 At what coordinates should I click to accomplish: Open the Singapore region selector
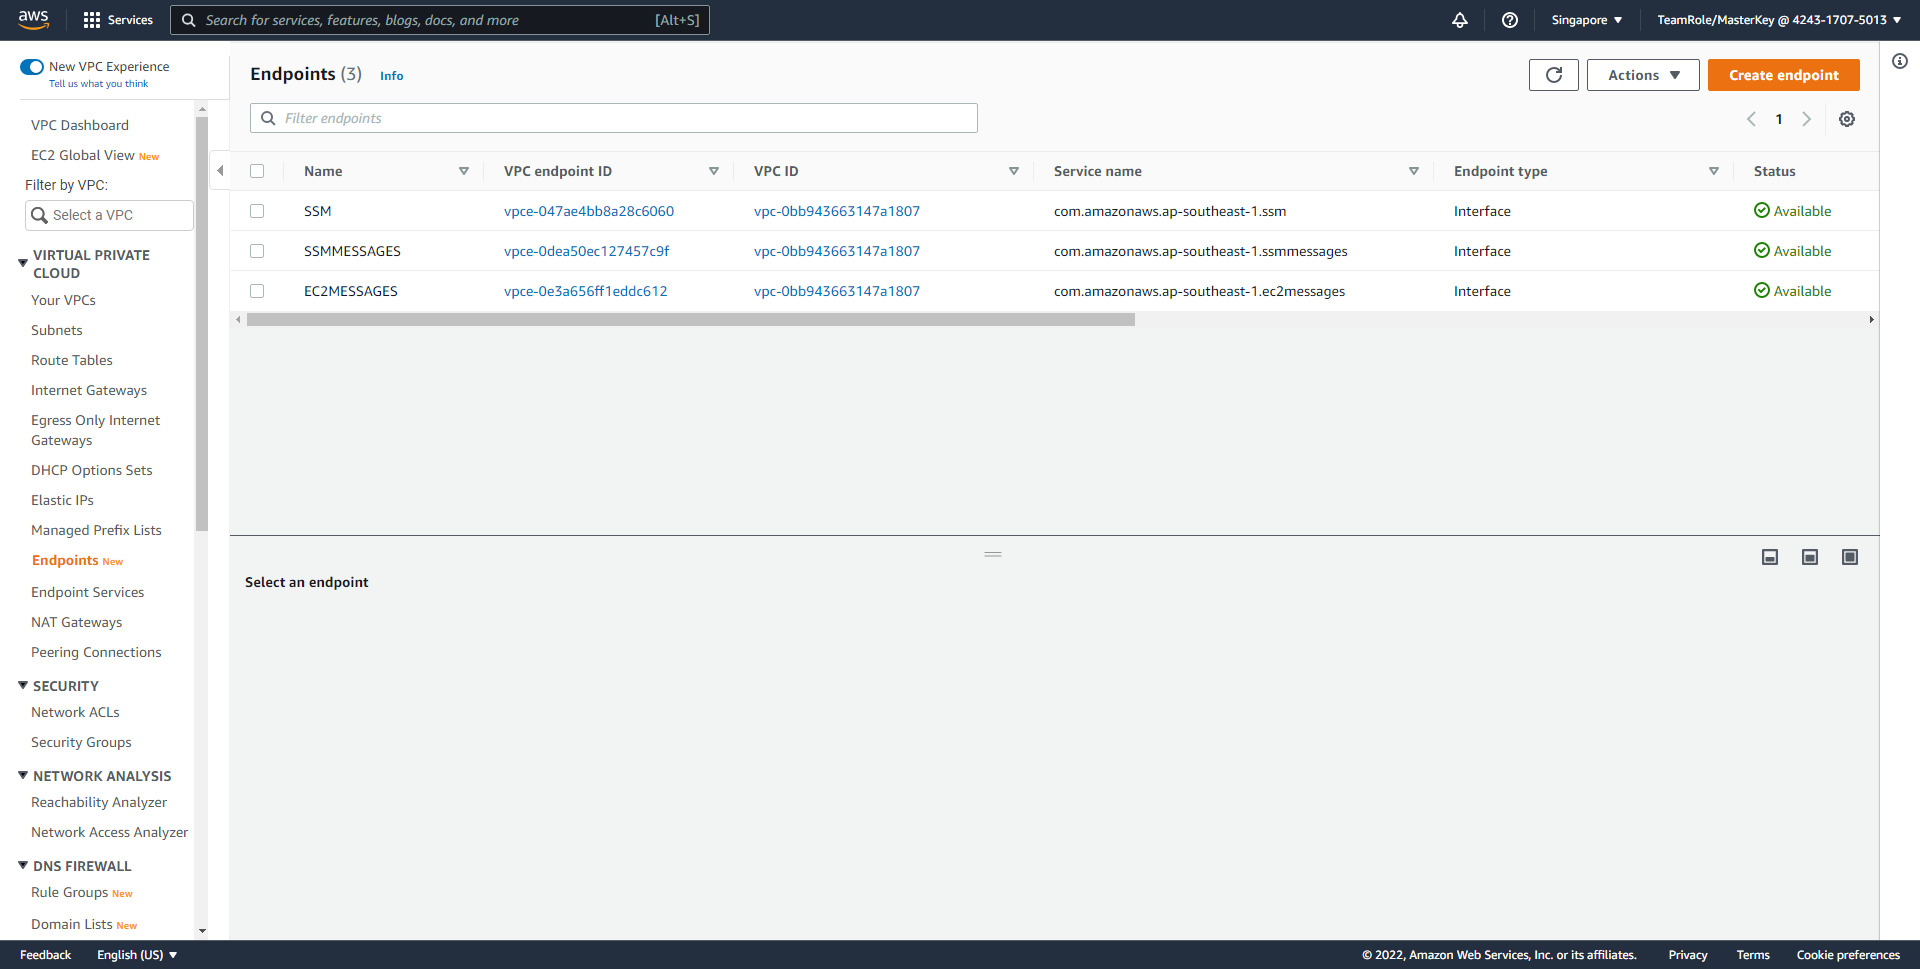[x=1586, y=20]
